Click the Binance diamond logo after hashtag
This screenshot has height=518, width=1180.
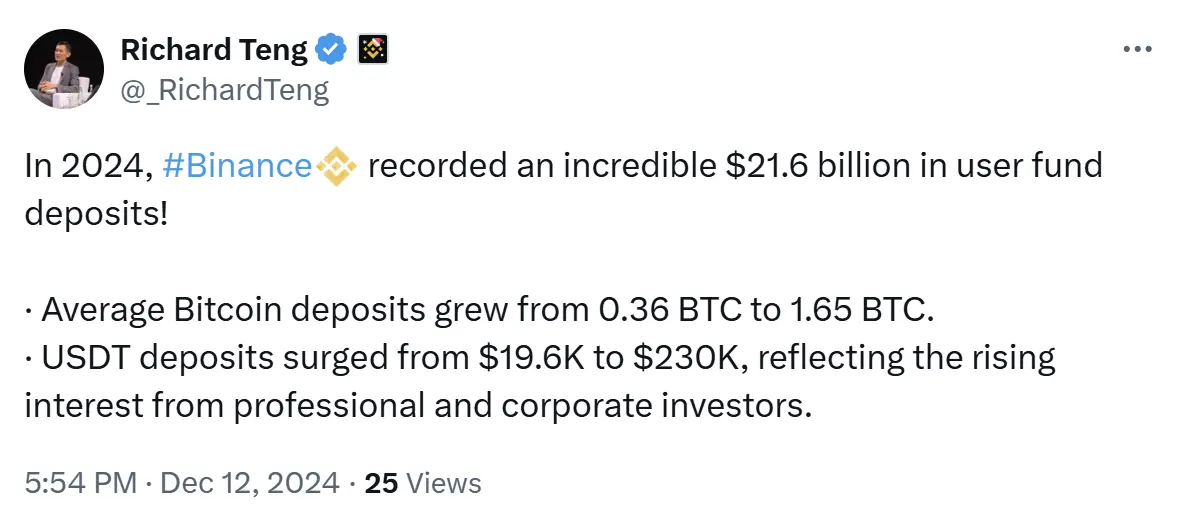(x=336, y=165)
